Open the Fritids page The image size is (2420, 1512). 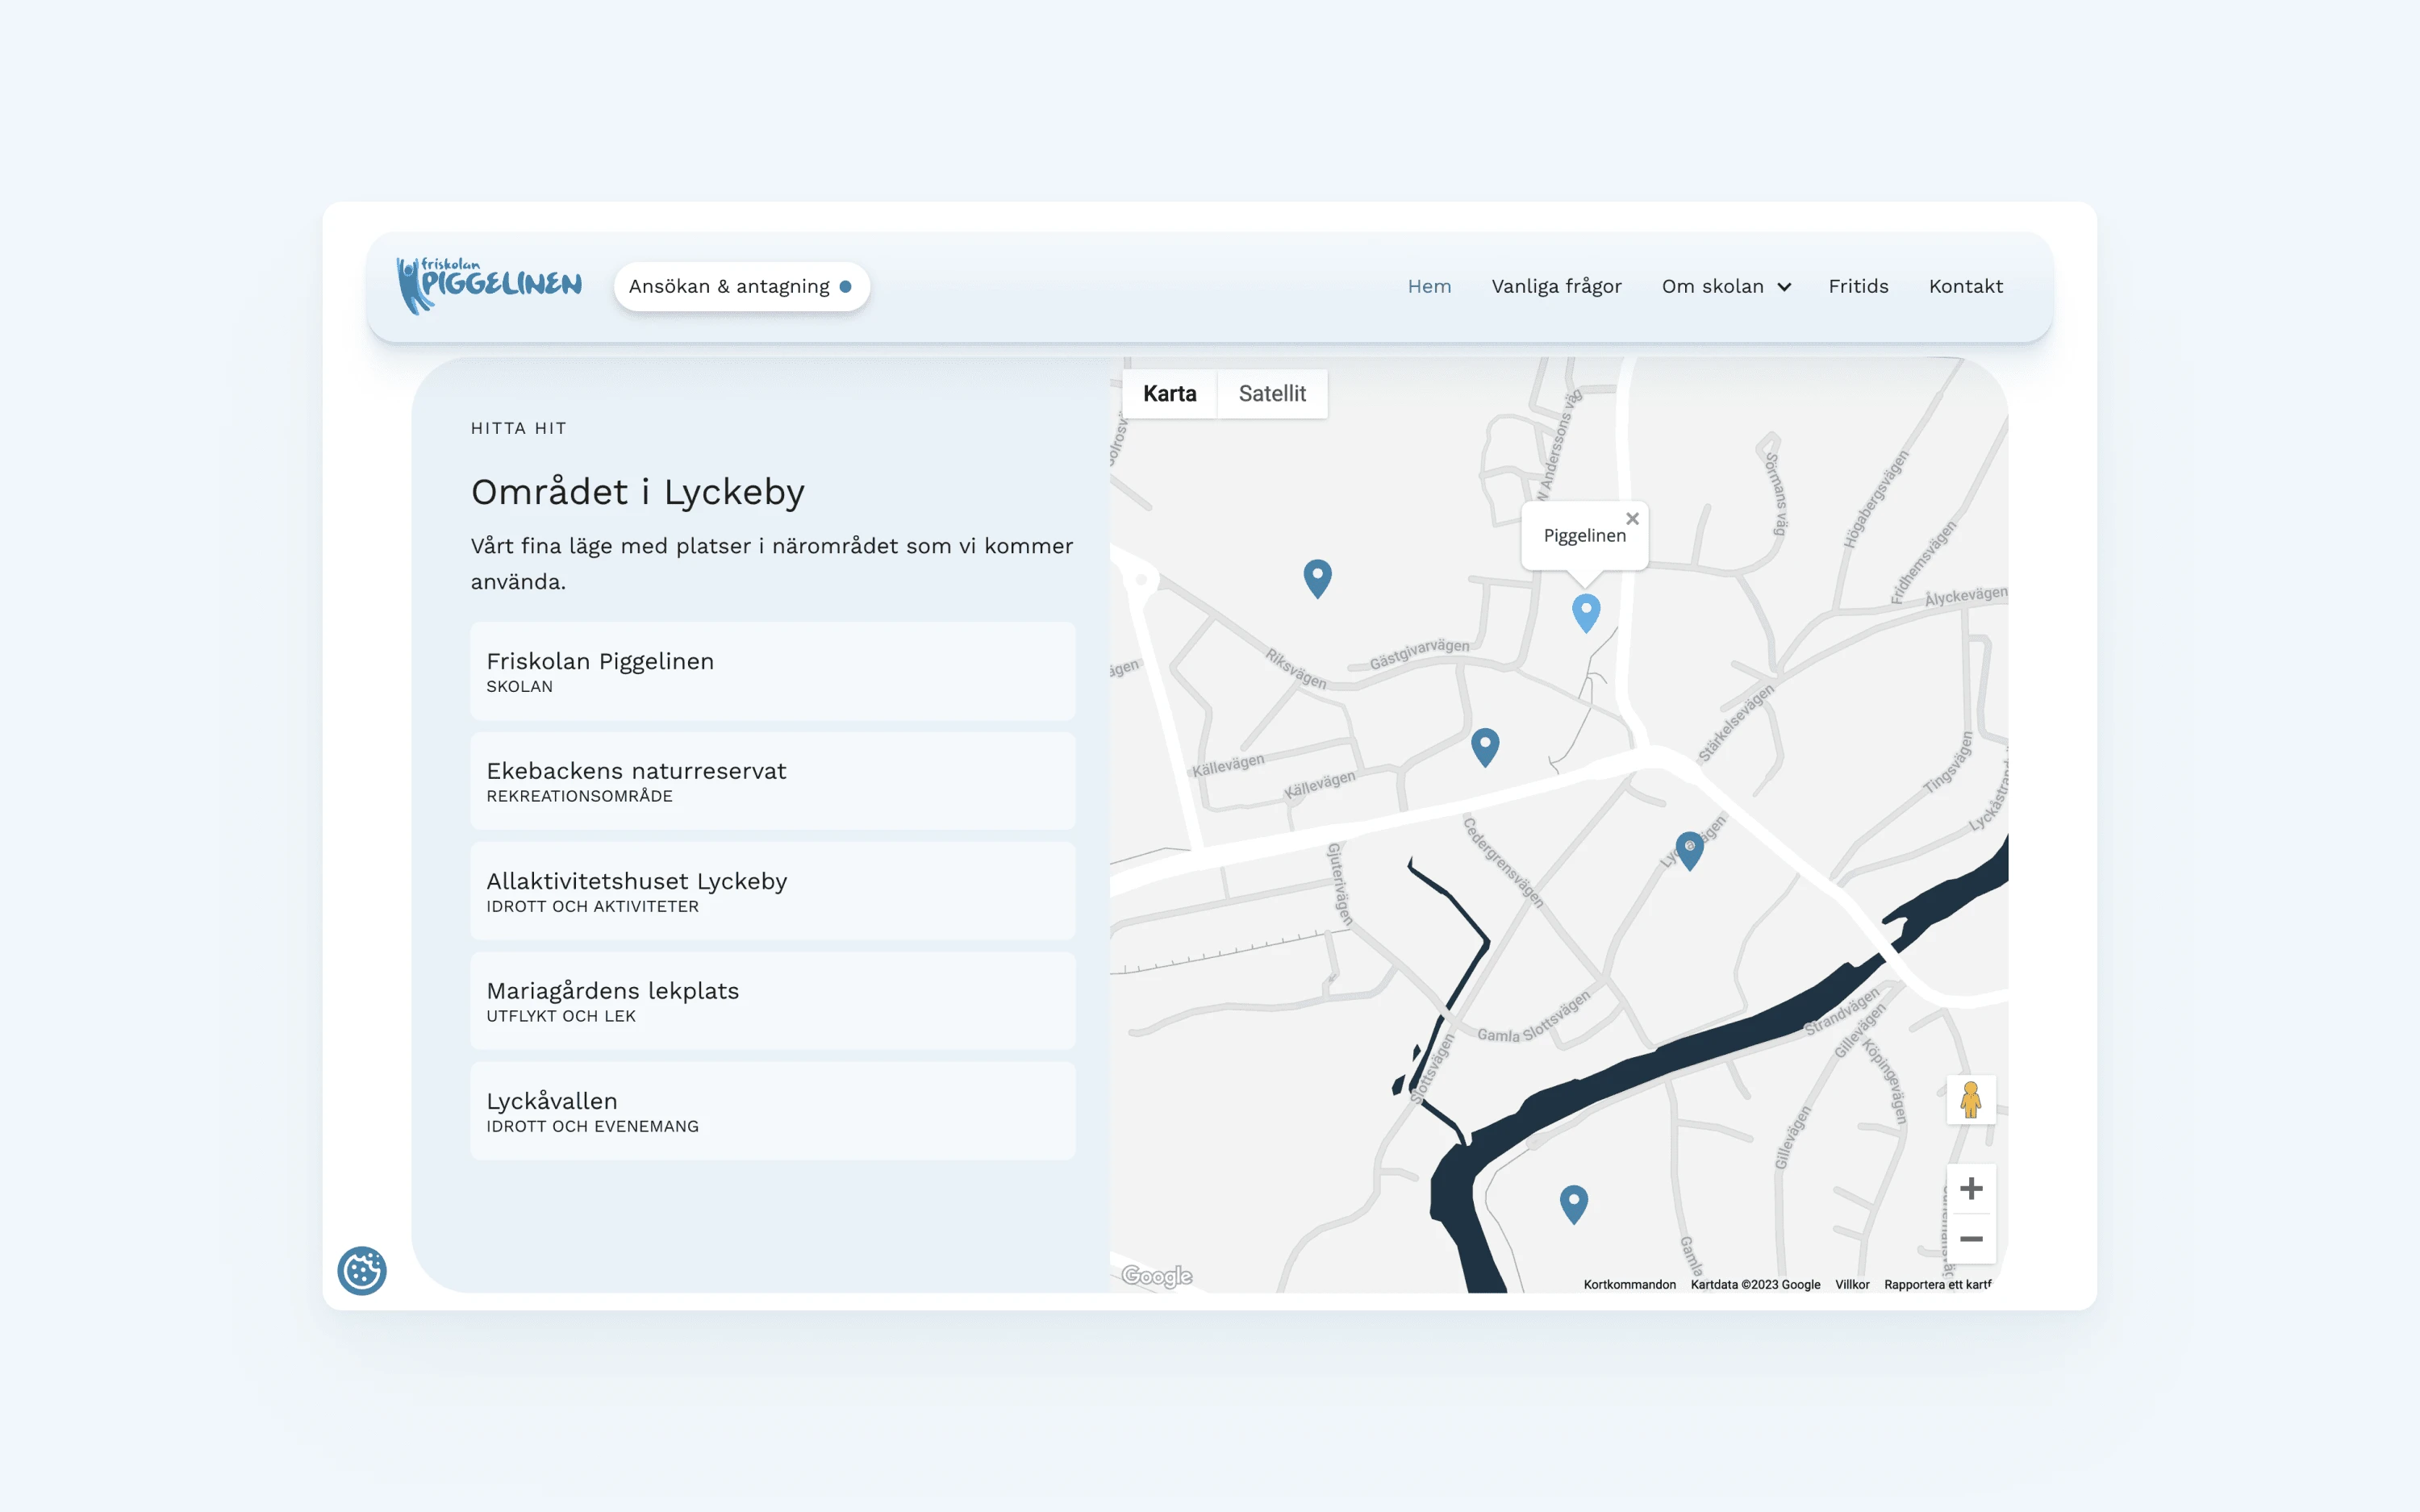click(1858, 286)
